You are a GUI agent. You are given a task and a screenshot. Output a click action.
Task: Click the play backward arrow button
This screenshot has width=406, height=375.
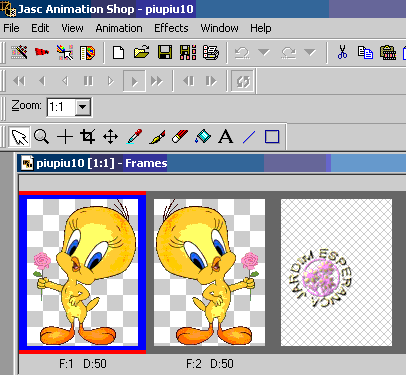pos(42,81)
